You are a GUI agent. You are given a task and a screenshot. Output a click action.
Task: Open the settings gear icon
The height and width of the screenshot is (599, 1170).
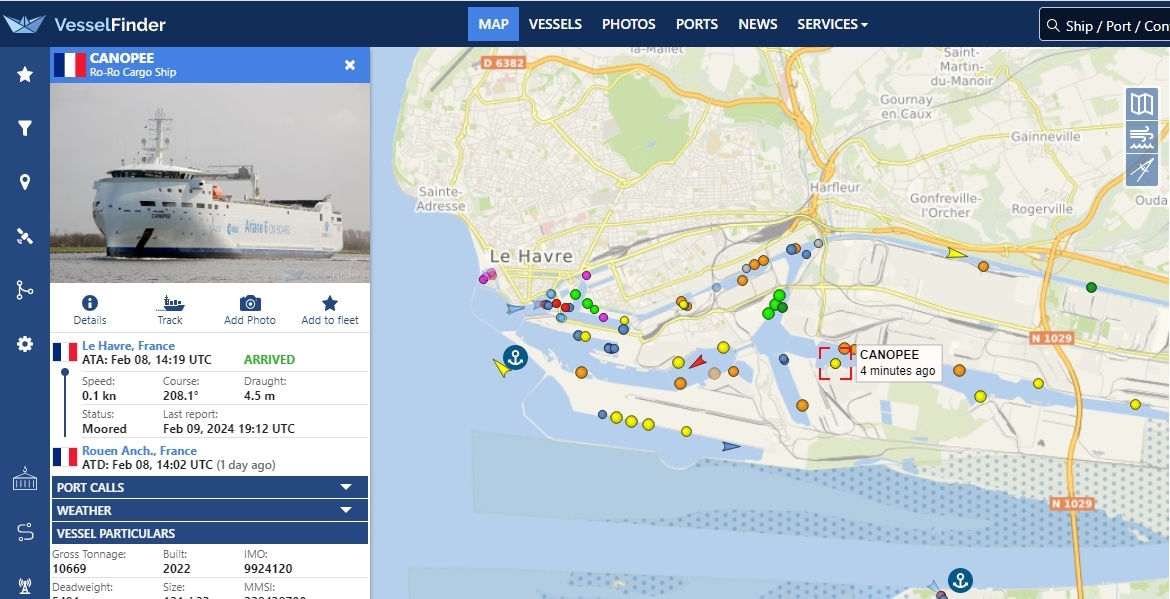click(25, 344)
